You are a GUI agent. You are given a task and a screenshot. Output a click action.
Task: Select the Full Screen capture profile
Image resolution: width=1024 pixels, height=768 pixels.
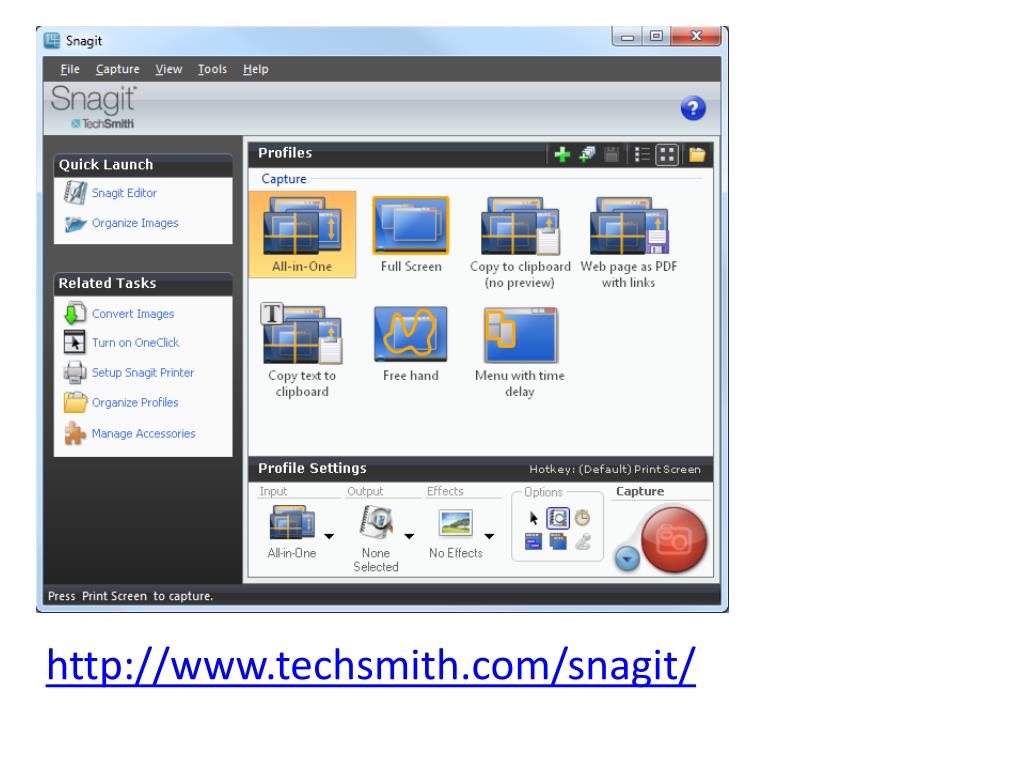pyautogui.click(x=411, y=235)
